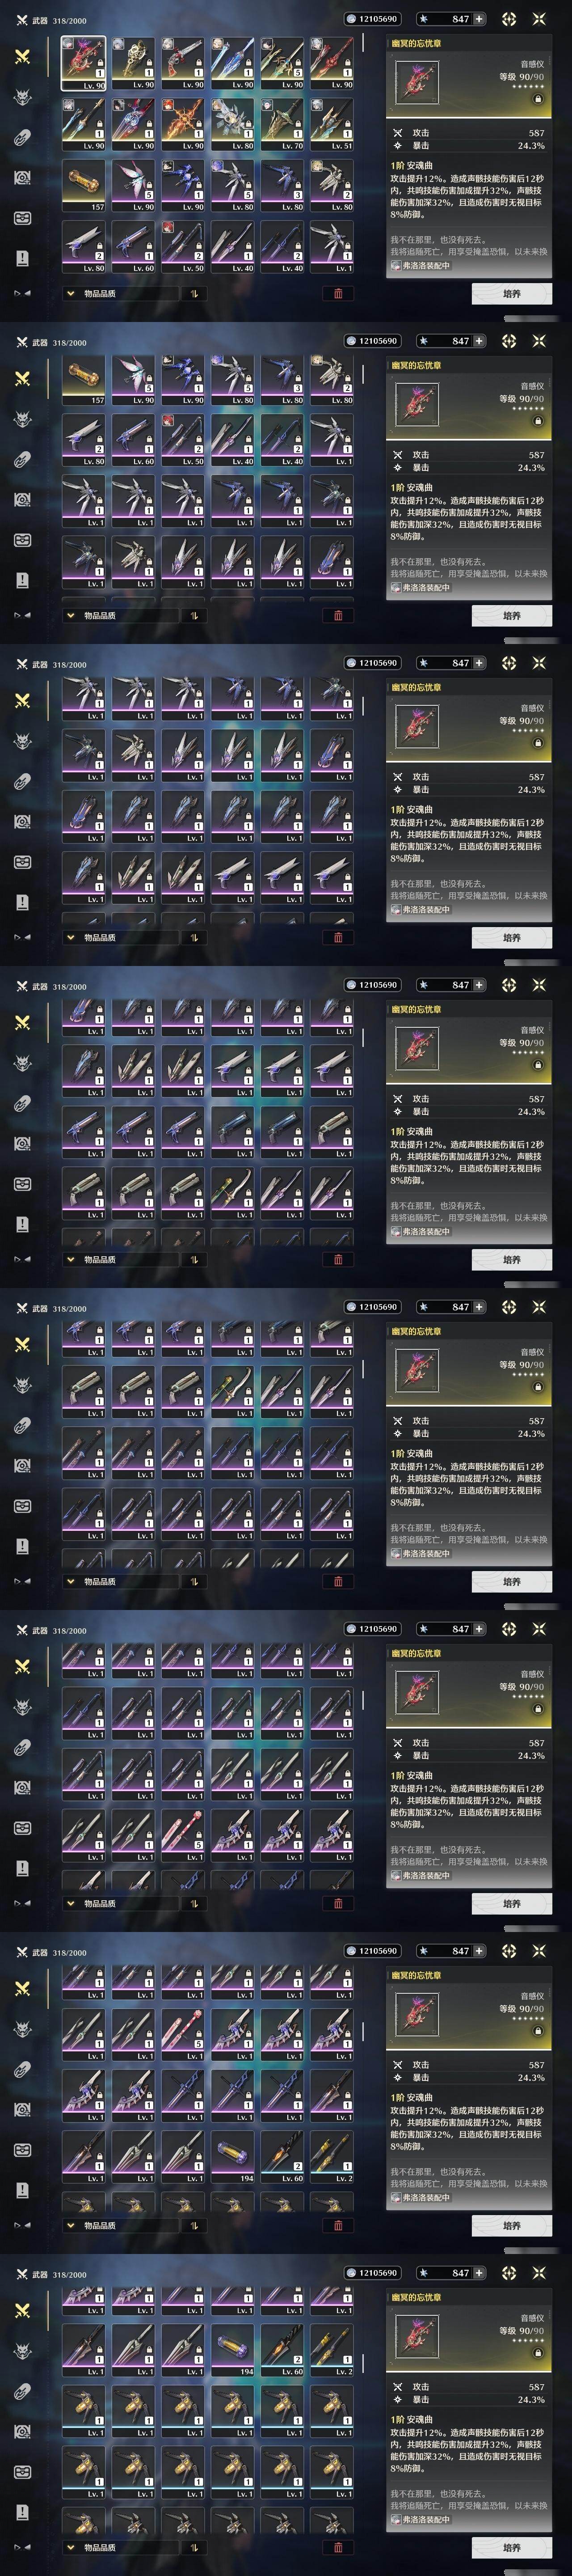Screen dimensions: 572x2576
Task: Click the trash delete icon in topmost panel
Action: (338, 294)
